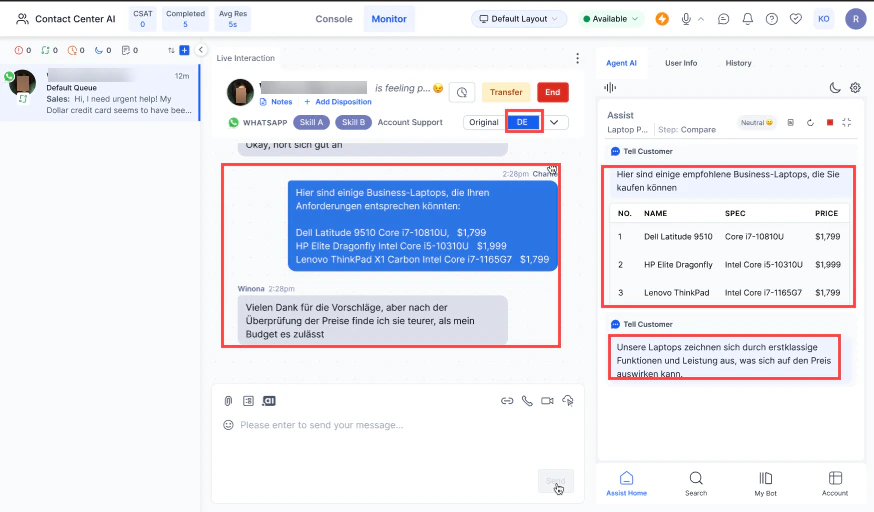Click the orange lightning bolt icon in header
874x512 pixels.
tap(662, 19)
